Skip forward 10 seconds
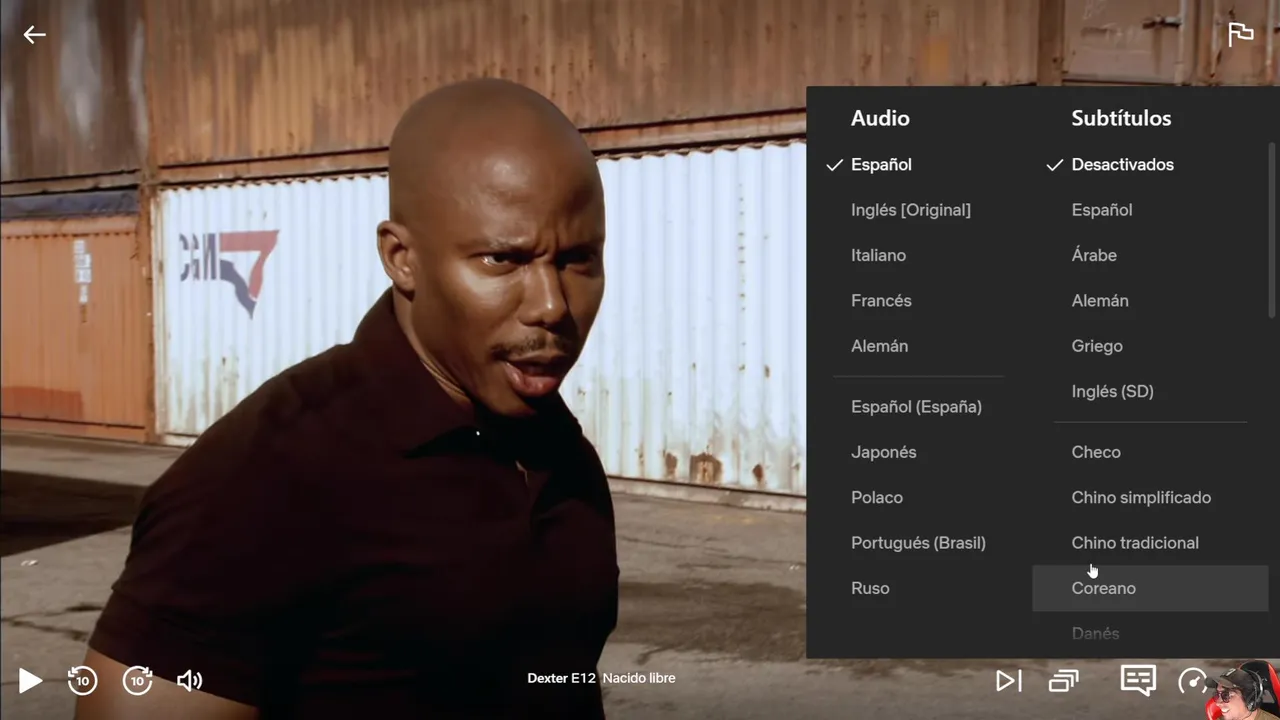 (138, 681)
